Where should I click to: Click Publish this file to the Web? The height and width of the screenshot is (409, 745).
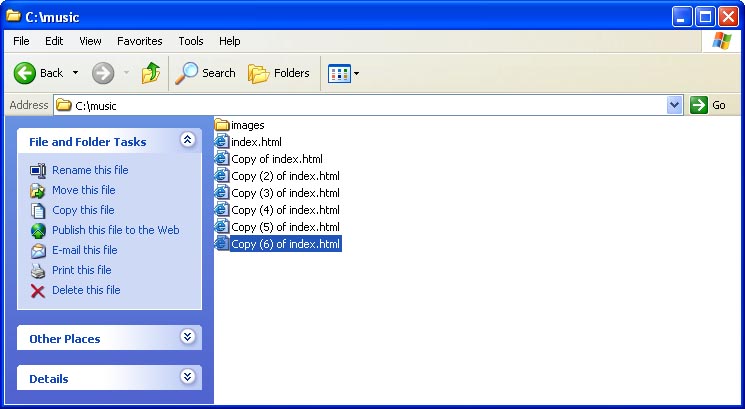[115, 230]
